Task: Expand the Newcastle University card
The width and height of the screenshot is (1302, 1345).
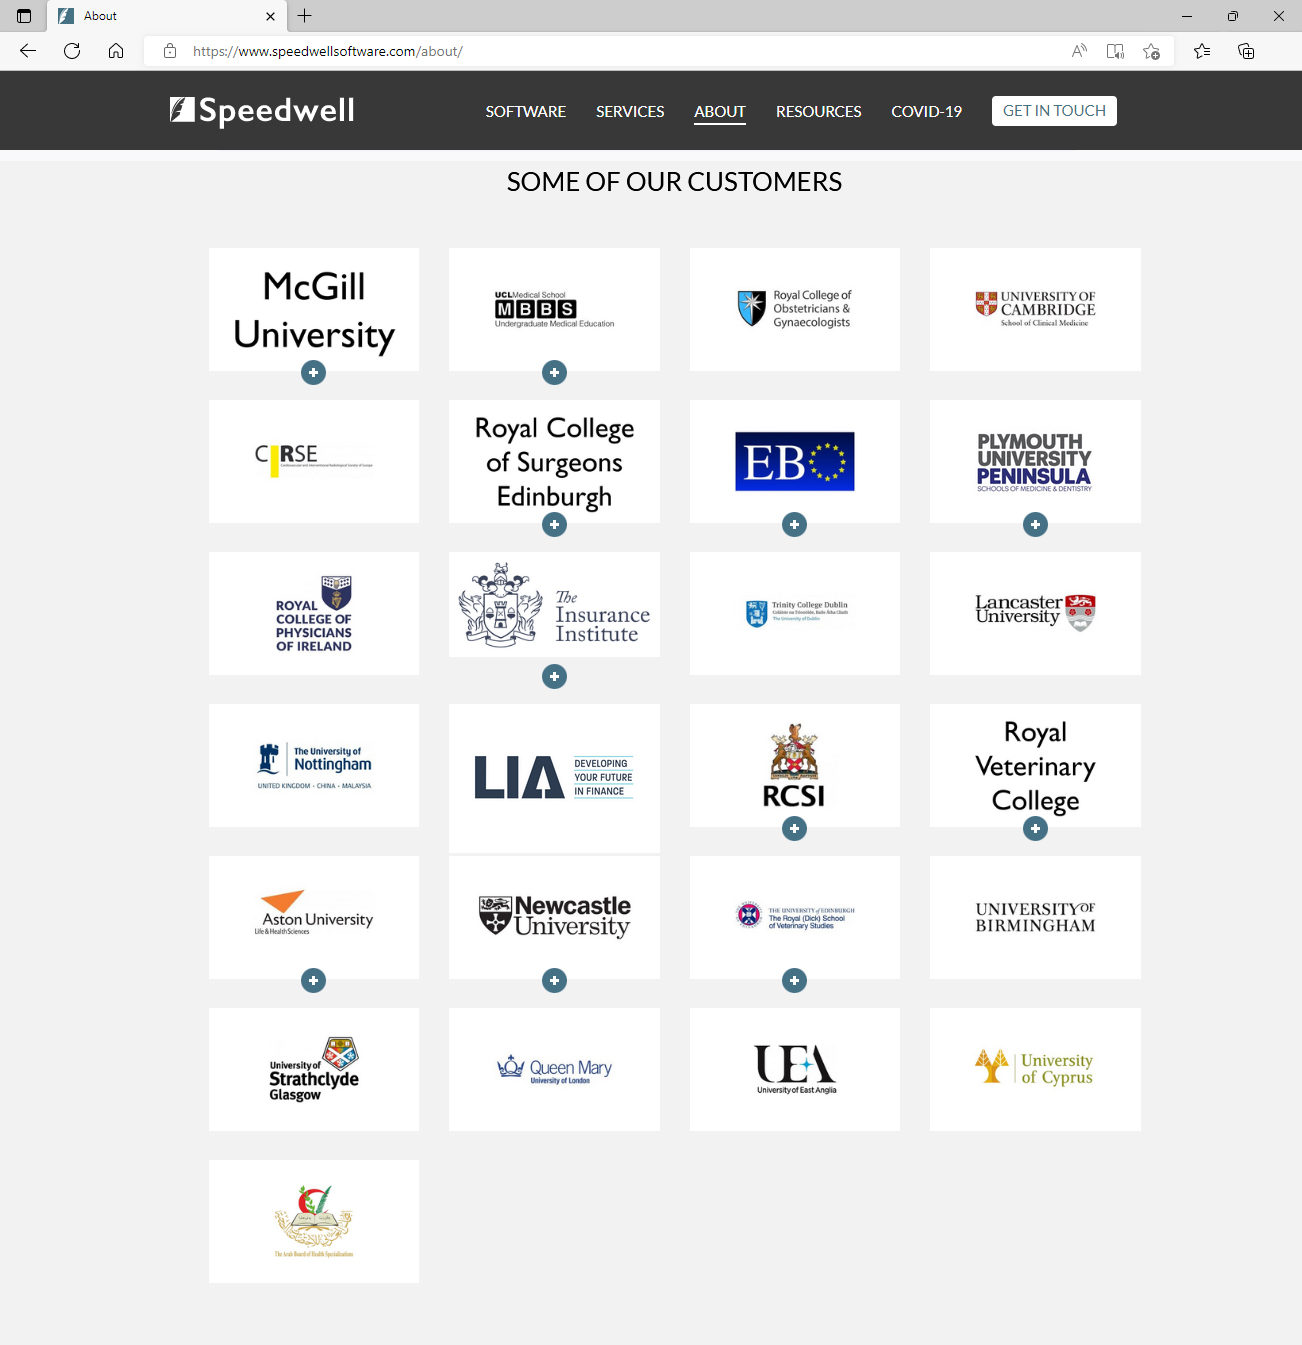Action: tap(554, 980)
